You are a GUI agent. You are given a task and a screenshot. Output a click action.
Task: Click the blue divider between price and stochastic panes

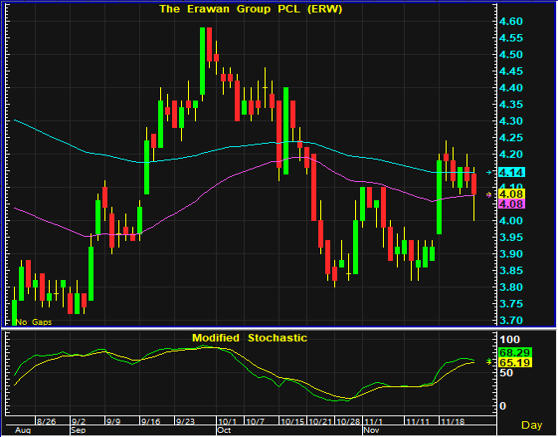(279, 328)
